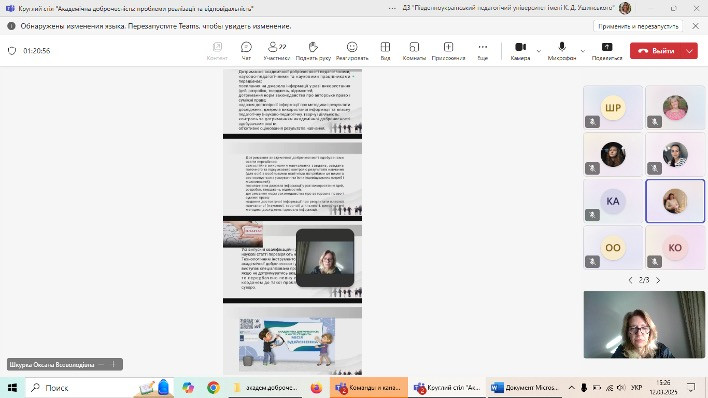Start sharing your screen
708x398 pixels.
pyautogui.click(x=607, y=51)
